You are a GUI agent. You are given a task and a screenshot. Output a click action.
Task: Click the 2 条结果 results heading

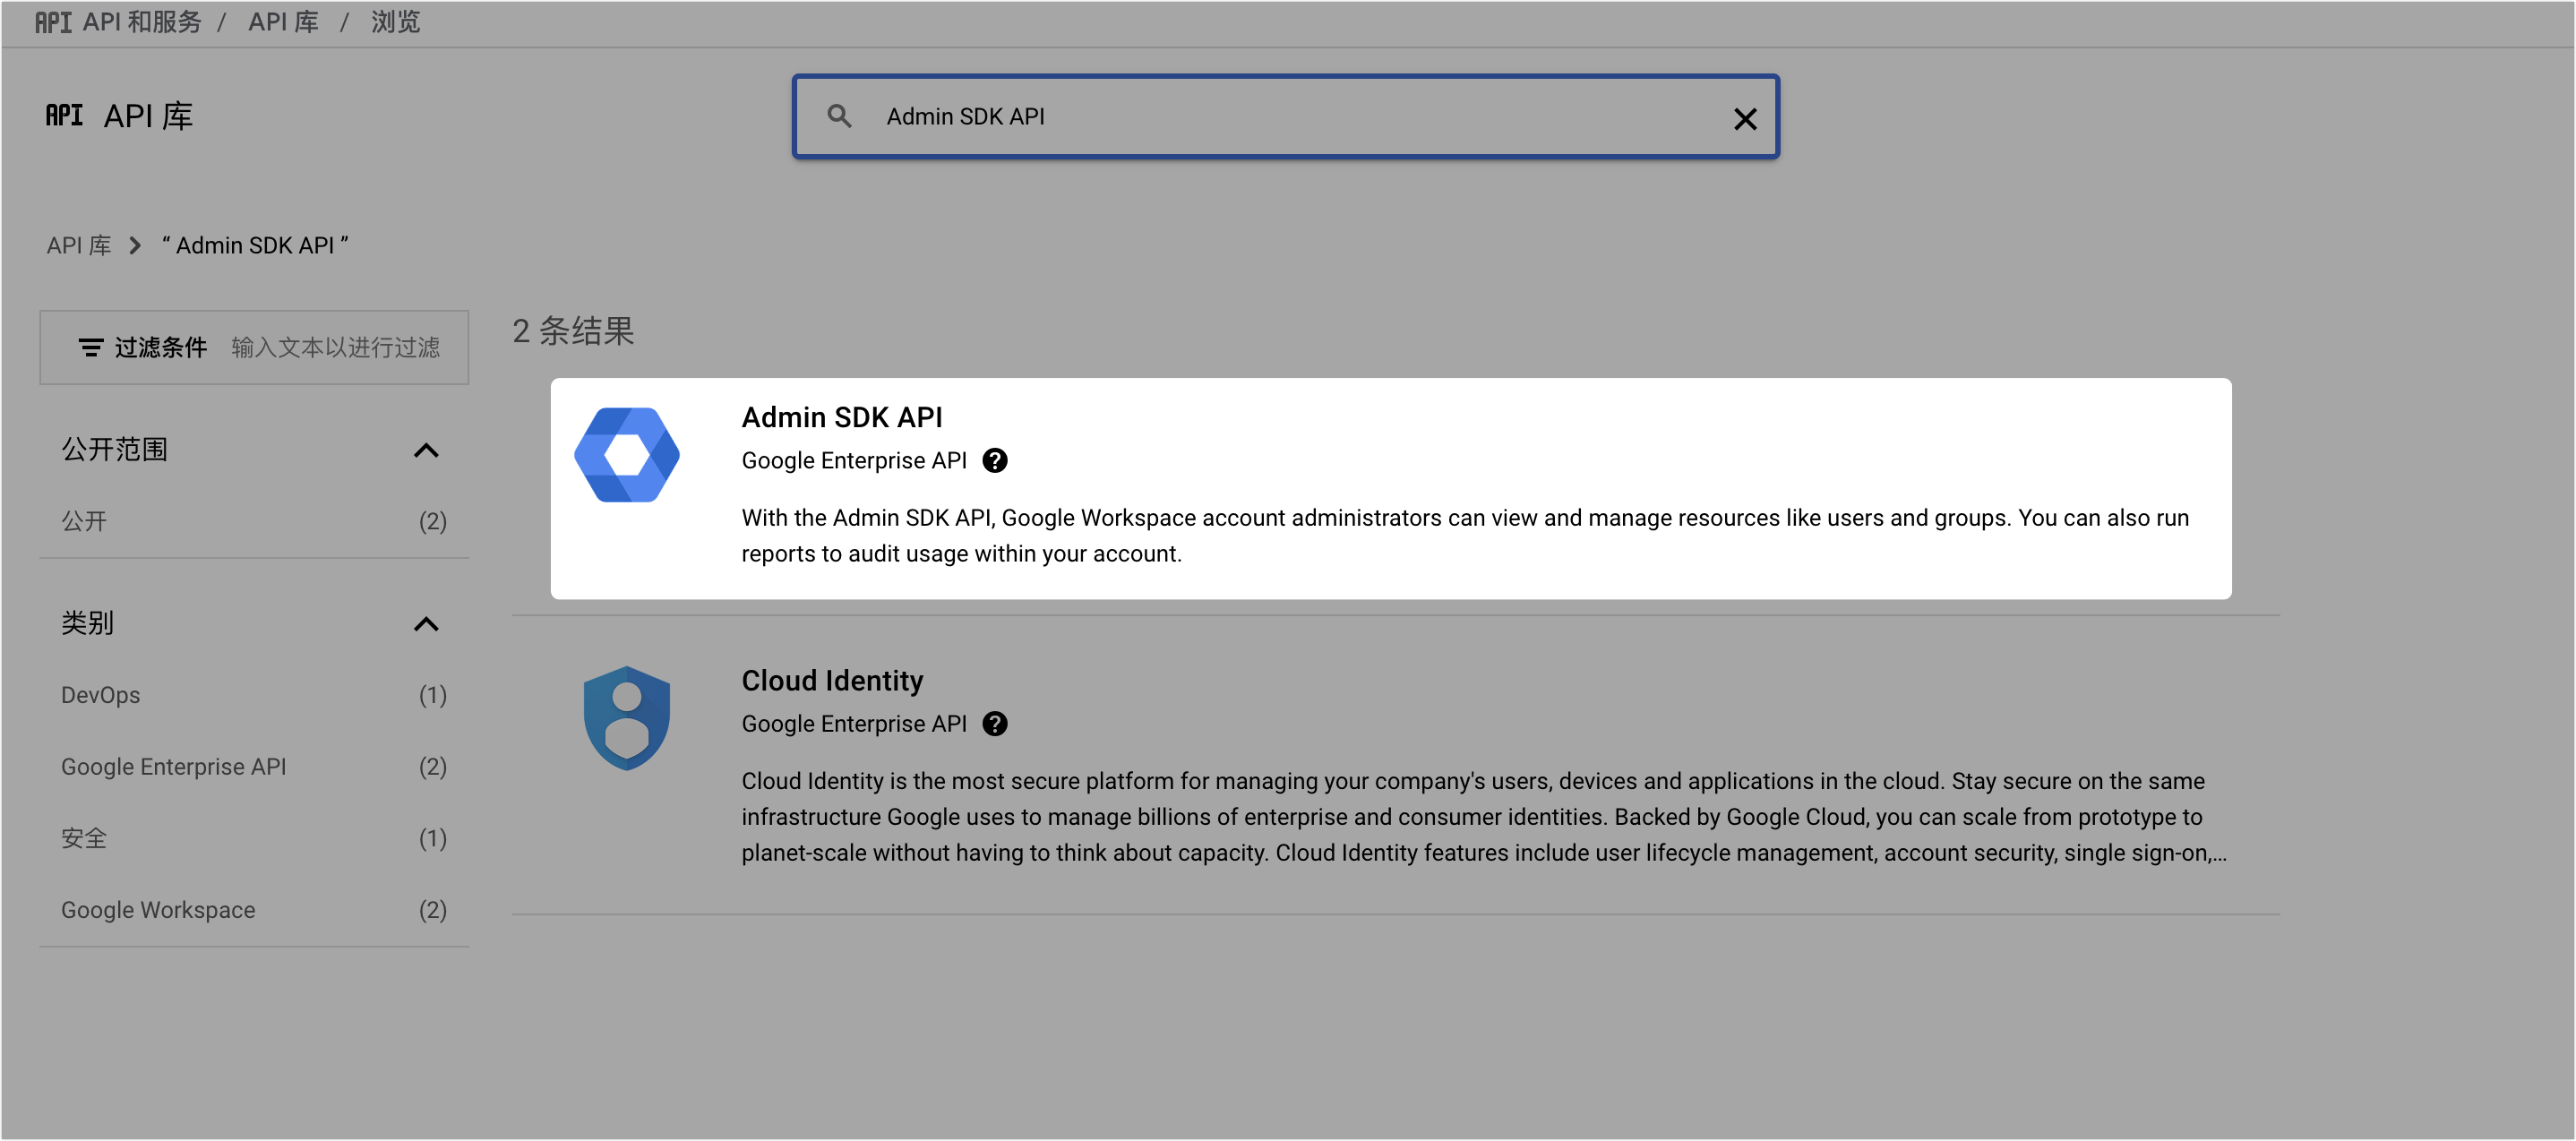[573, 331]
